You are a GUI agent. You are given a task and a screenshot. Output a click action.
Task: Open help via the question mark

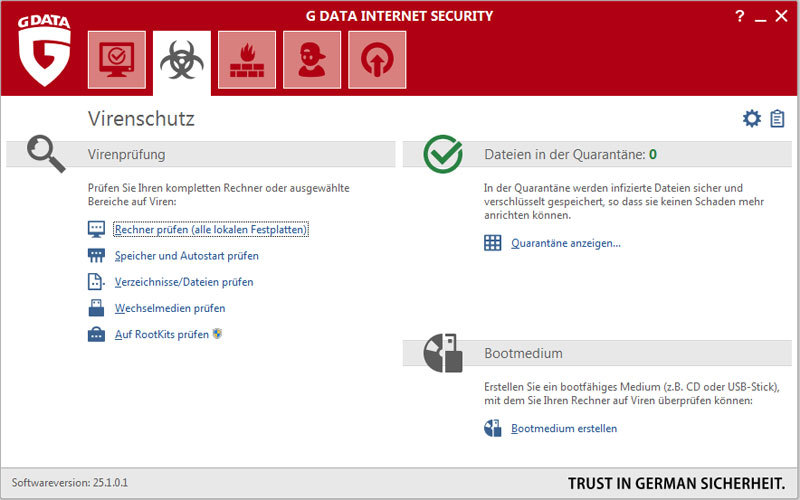click(740, 16)
